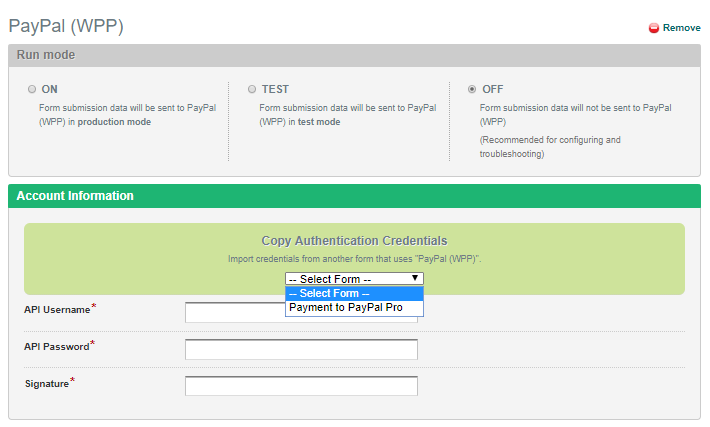Select the OFF run mode radio button

click(x=472, y=89)
